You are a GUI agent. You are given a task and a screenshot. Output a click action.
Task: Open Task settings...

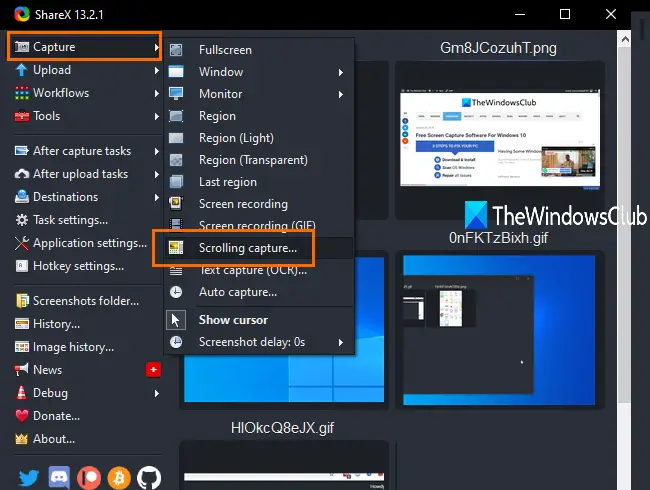pos(87,220)
